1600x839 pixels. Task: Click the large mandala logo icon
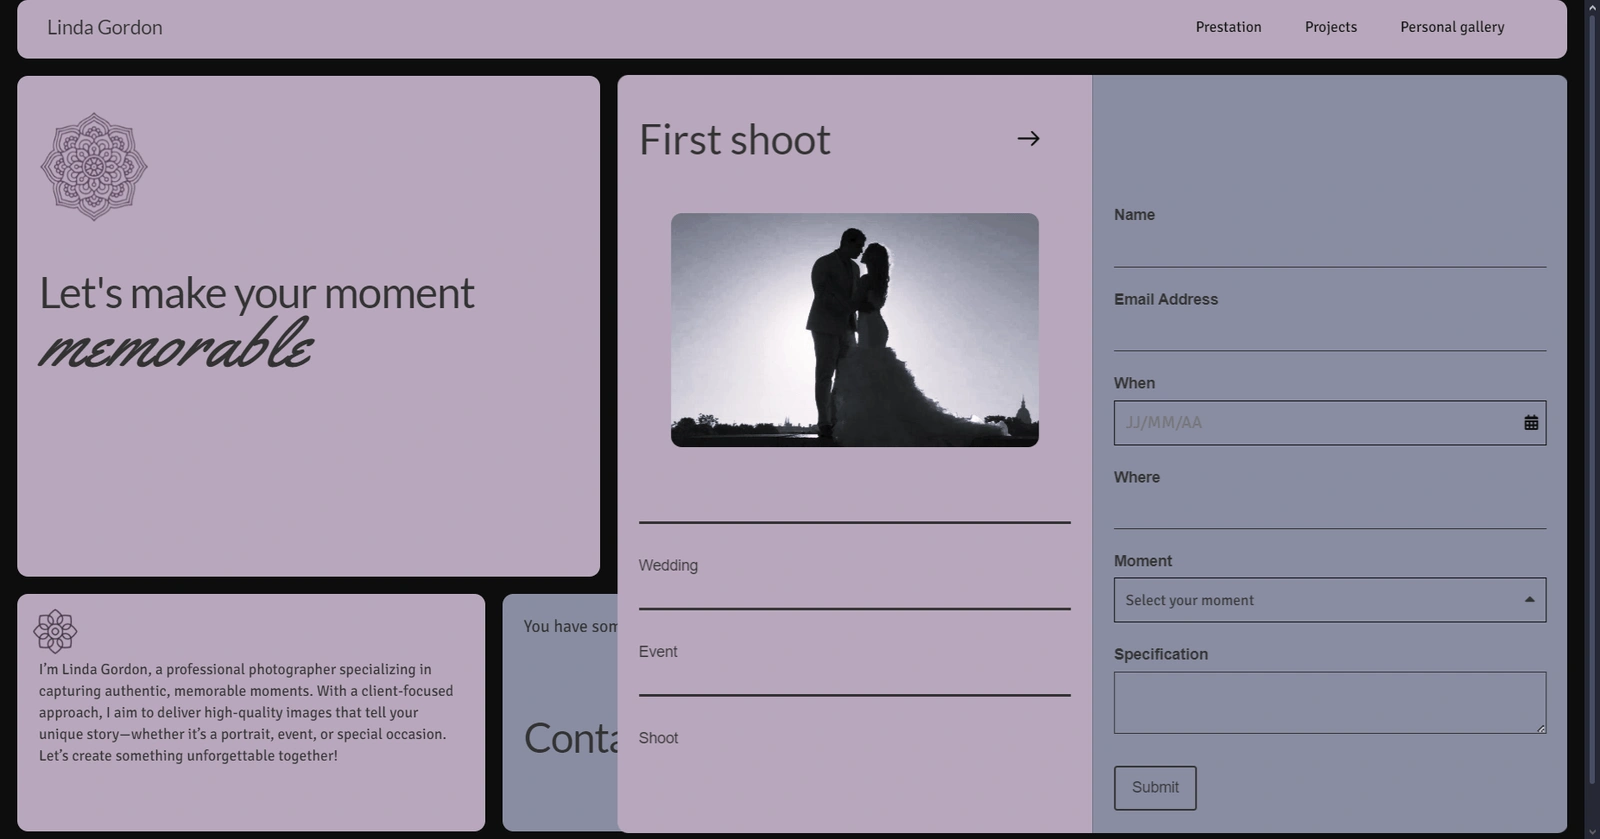[x=94, y=166]
